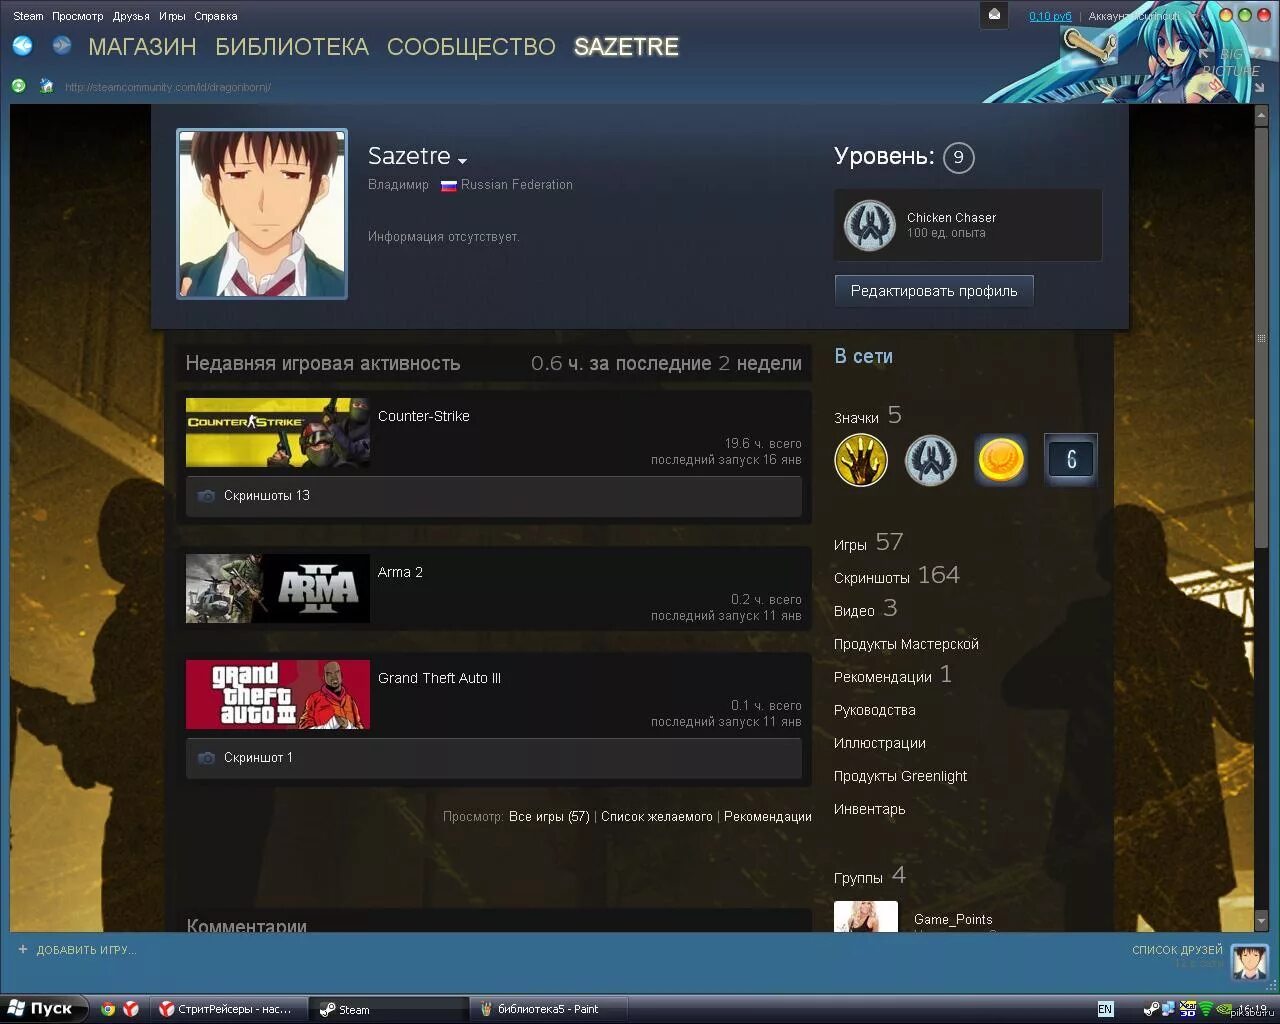Screen dimensions: 1280x1024
Task: Open Продукты Greenlight link
Action: pos(901,776)
